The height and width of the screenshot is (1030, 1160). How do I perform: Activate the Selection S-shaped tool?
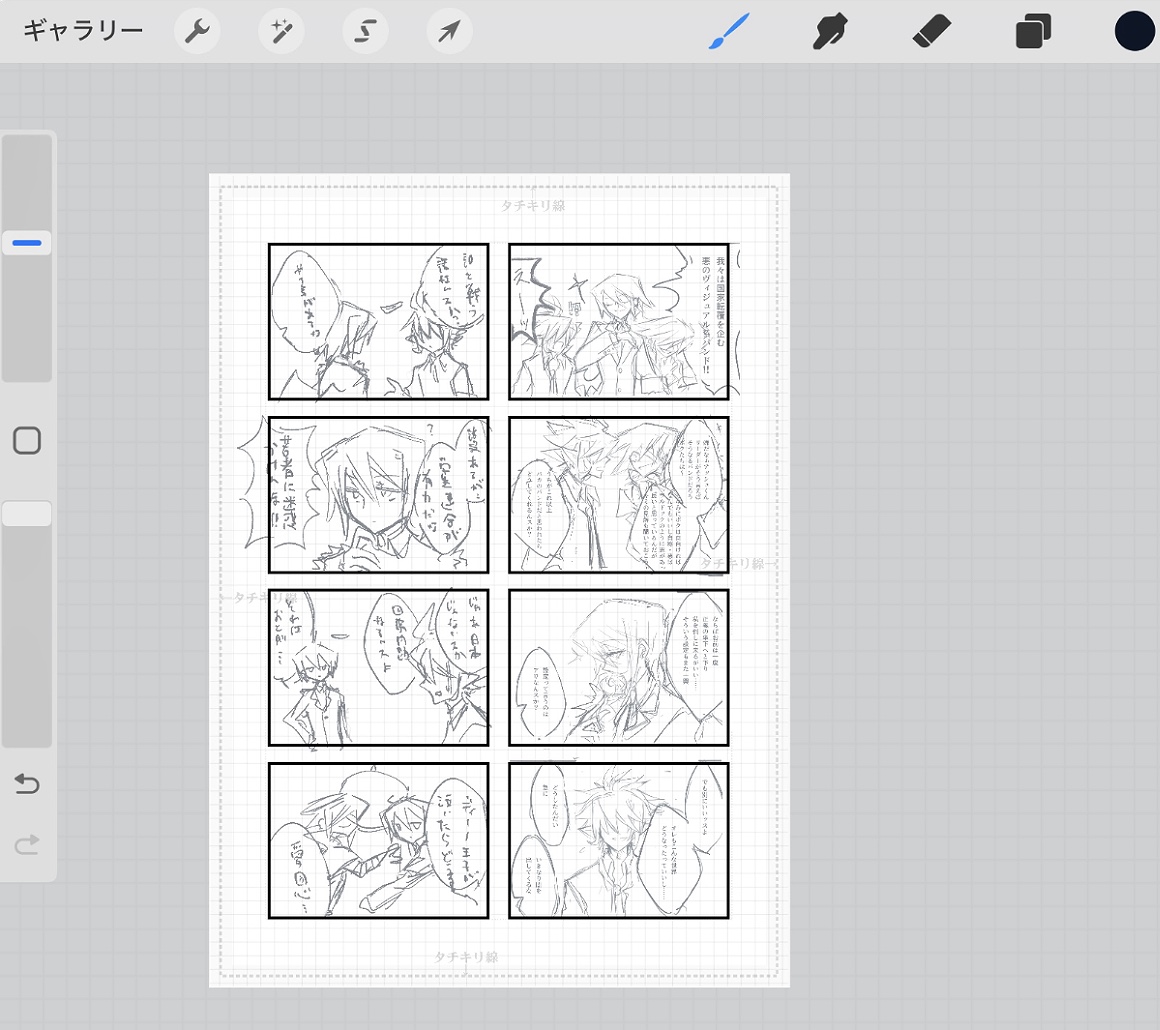click(x=365, y=32)
